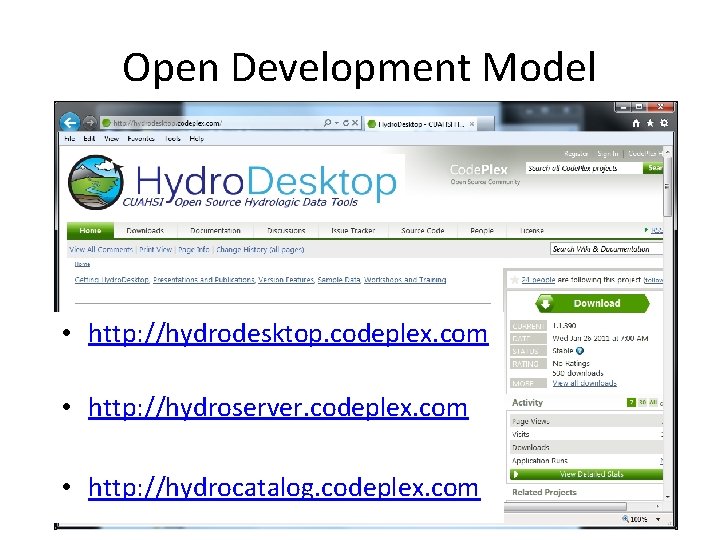Click the green CodePlex Search button
This screenshot has width=720, height=540.
point(653,168)
